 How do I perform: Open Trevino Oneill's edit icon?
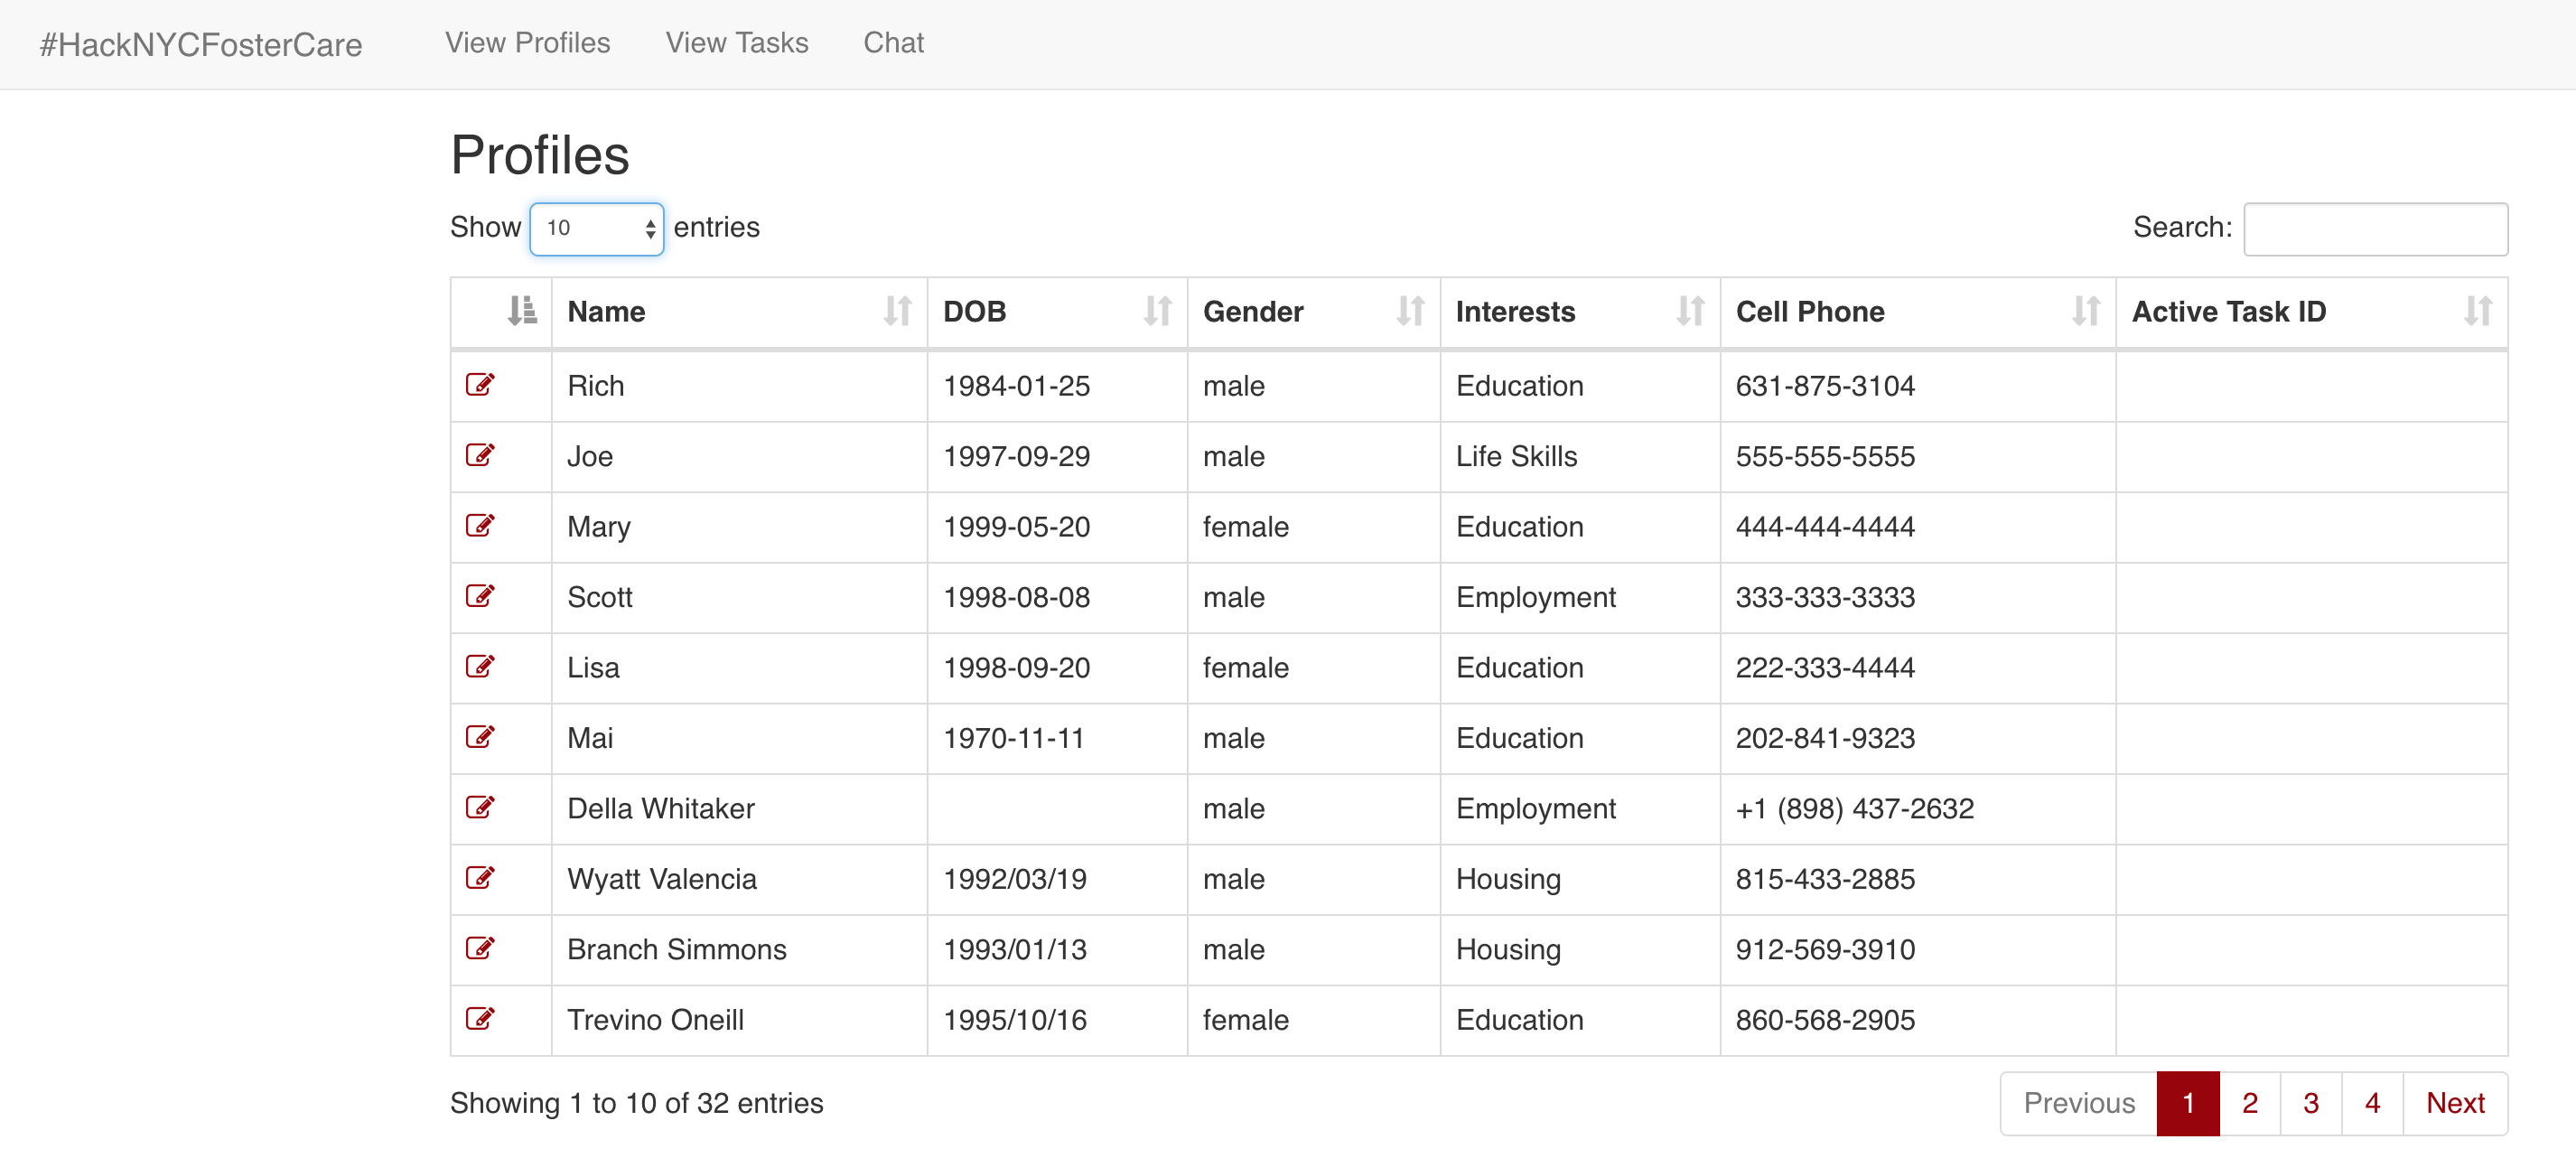click(x=480, y=1019)
